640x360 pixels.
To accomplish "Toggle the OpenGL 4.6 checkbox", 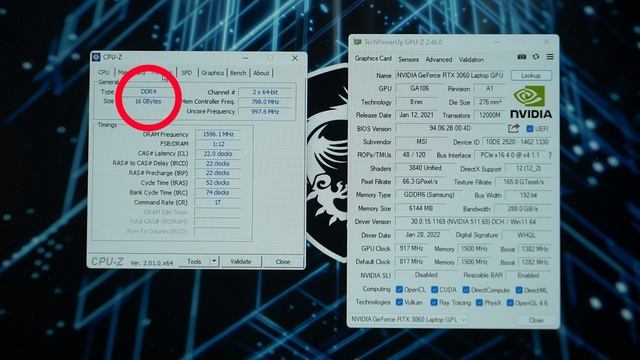I will coord(510,303).
